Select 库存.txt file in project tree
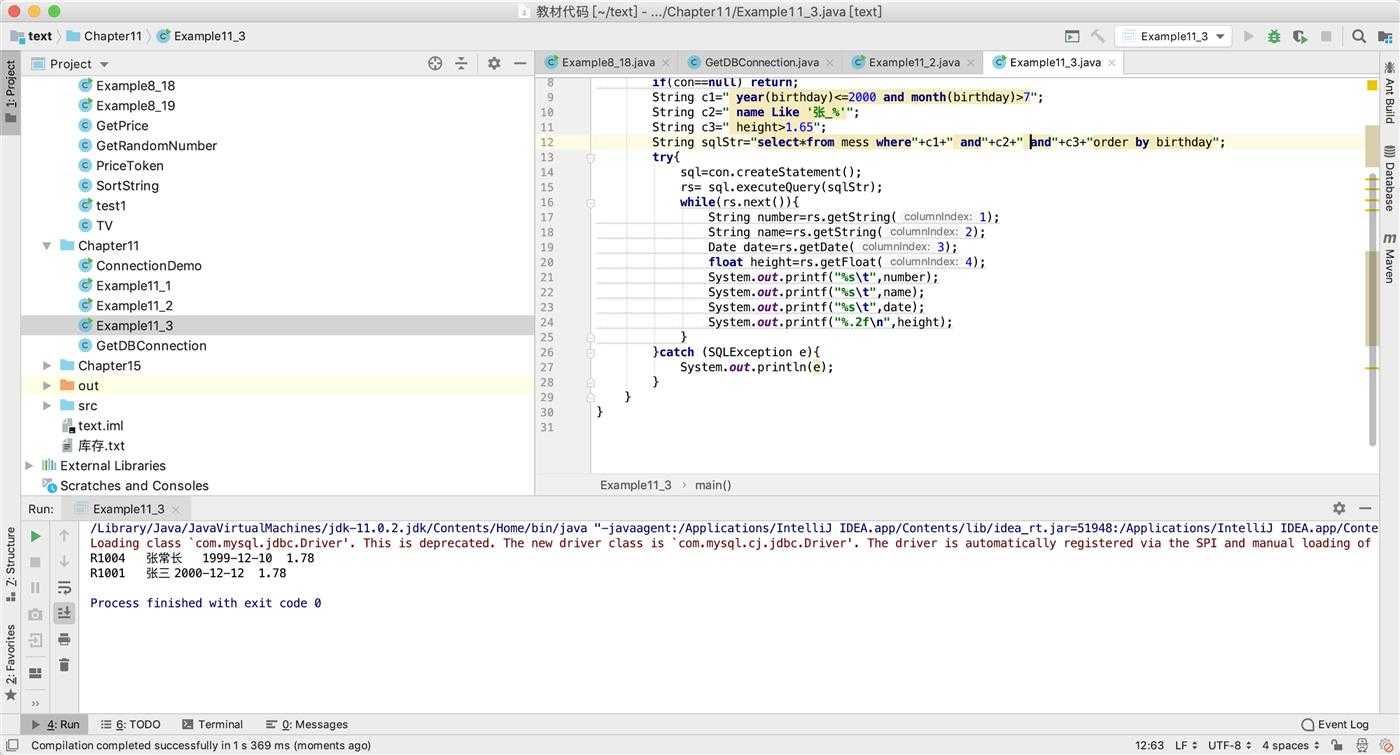 101,445
